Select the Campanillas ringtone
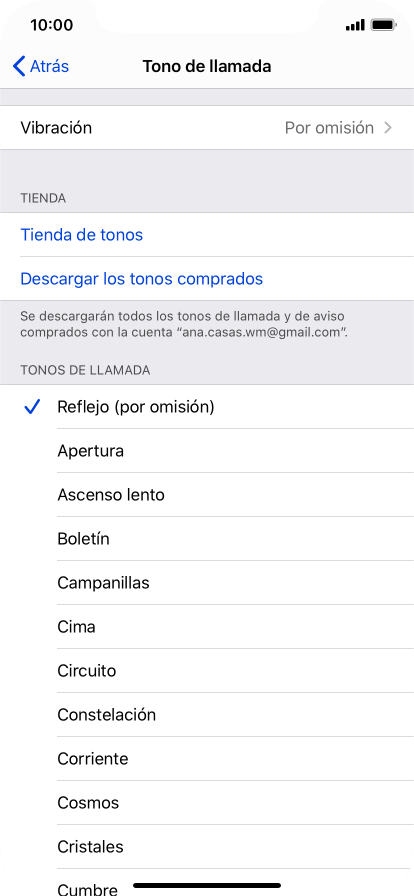 tap(207, 583)
